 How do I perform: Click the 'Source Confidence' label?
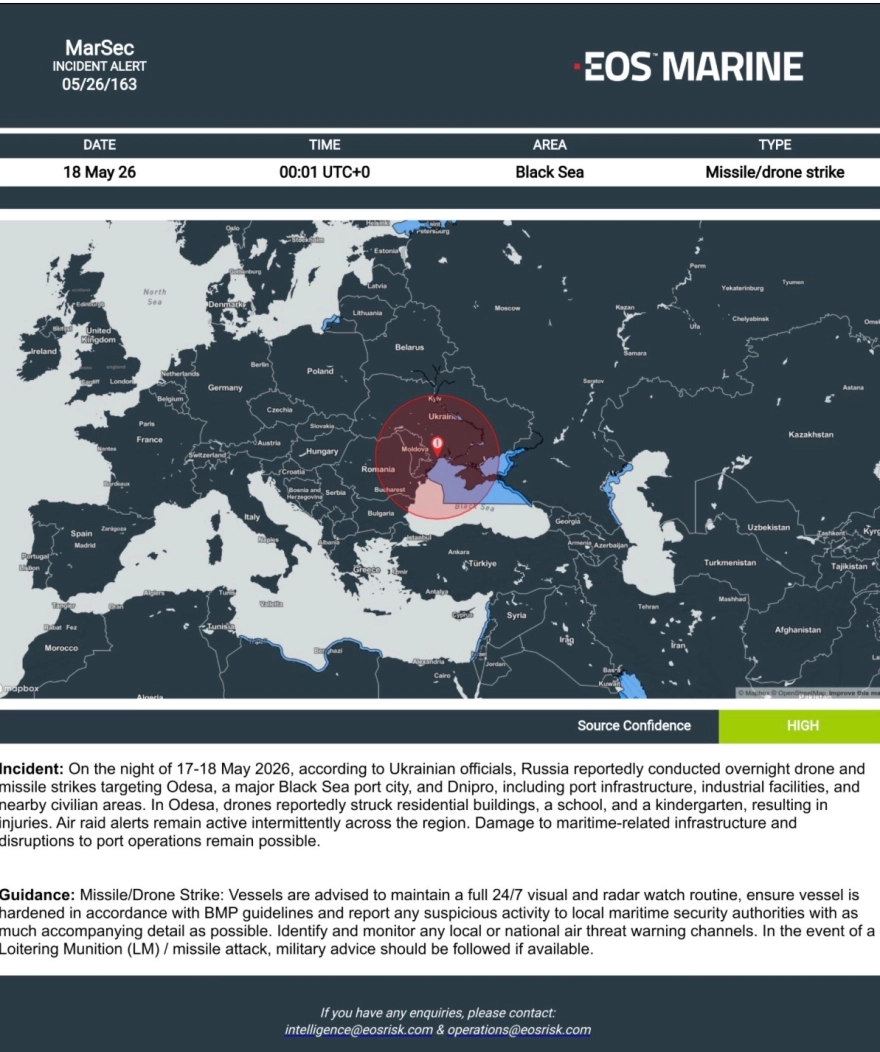[634, 726]
